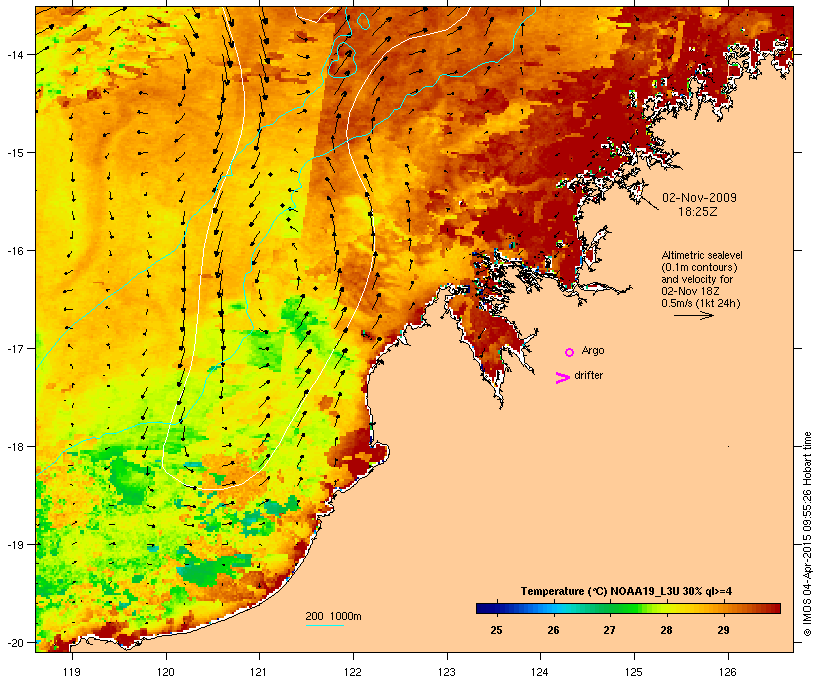Click the 122 longitude axis label
The image size is (820, 680).
pyautogui.click(x=353, y=672)
